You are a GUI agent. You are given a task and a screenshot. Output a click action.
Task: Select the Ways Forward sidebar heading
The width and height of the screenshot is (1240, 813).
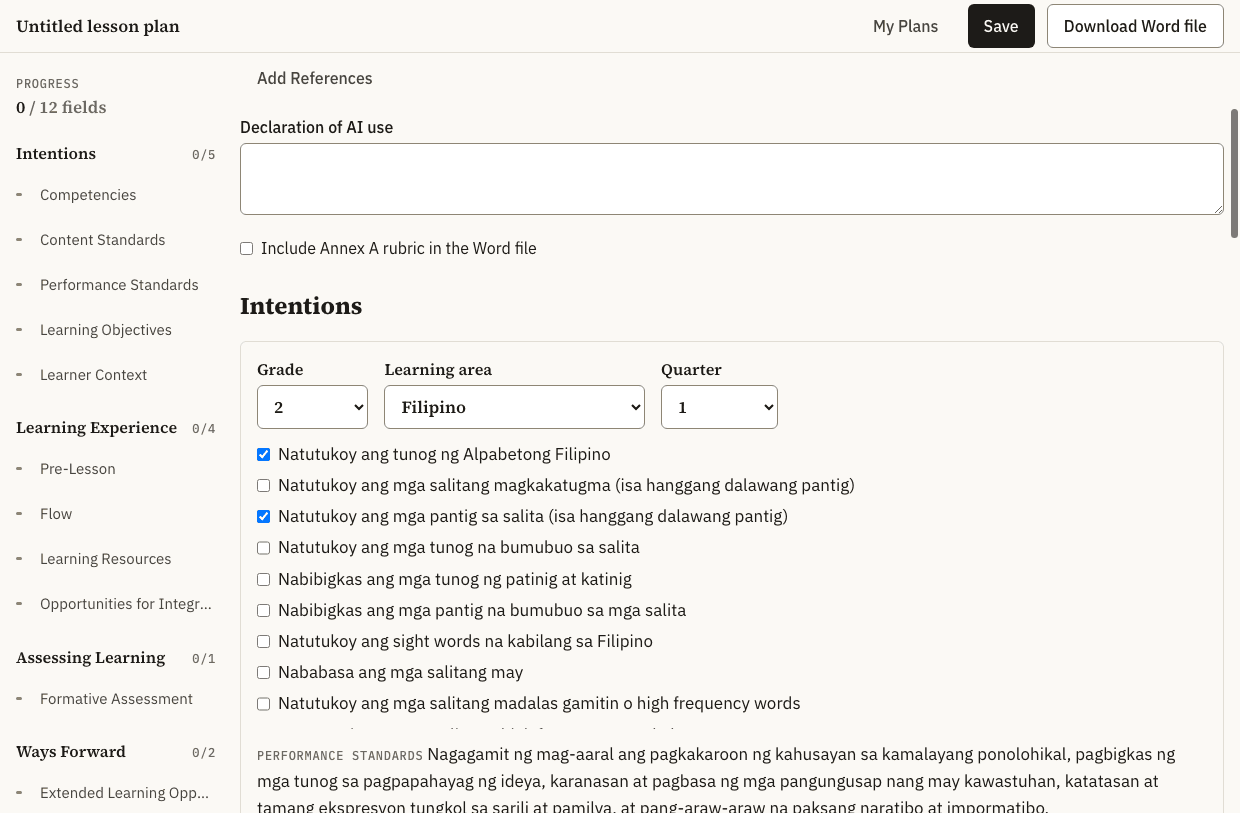[71, 751]
